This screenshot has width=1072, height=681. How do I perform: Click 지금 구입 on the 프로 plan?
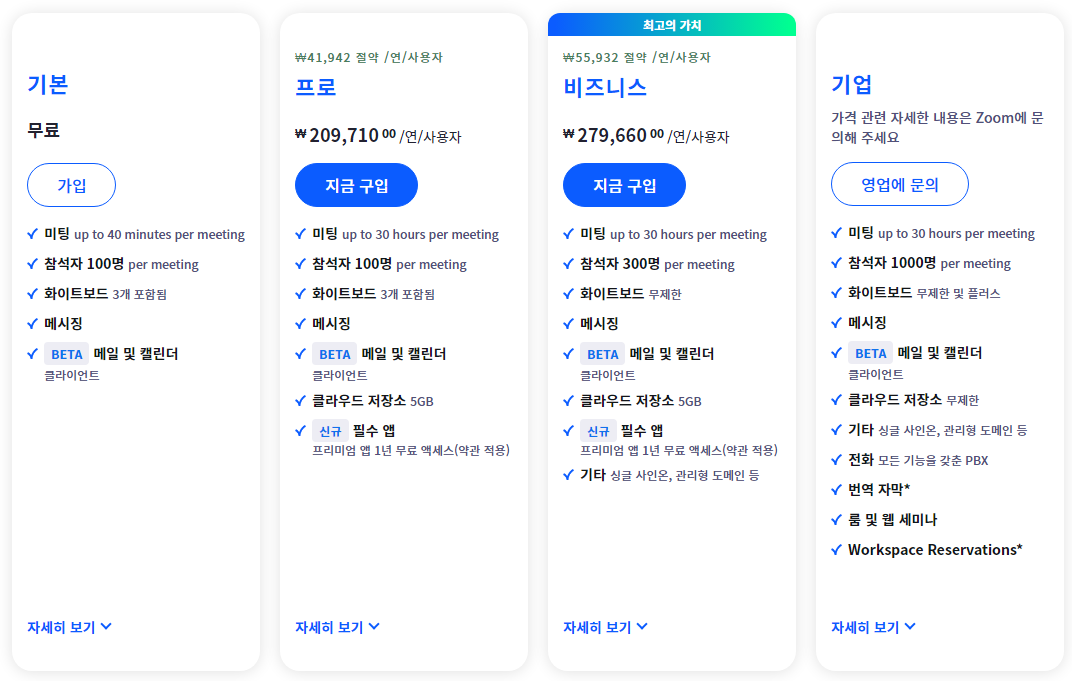[356, 184]
